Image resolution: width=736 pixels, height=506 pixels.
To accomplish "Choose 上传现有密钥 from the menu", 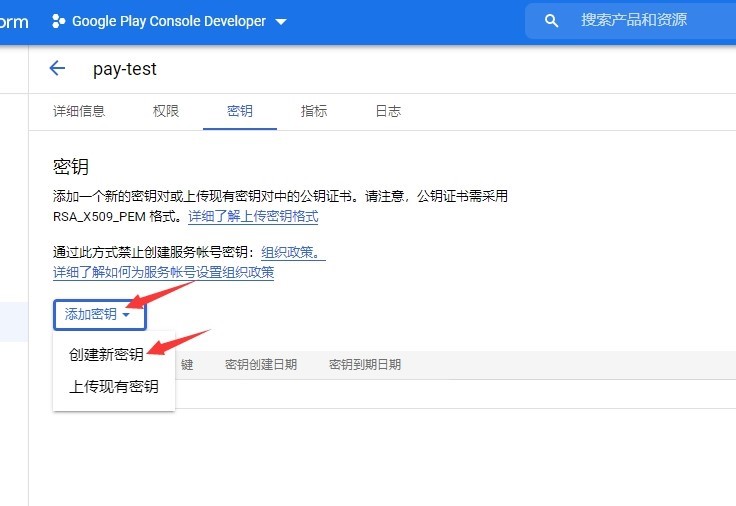I will pos(114,386).
